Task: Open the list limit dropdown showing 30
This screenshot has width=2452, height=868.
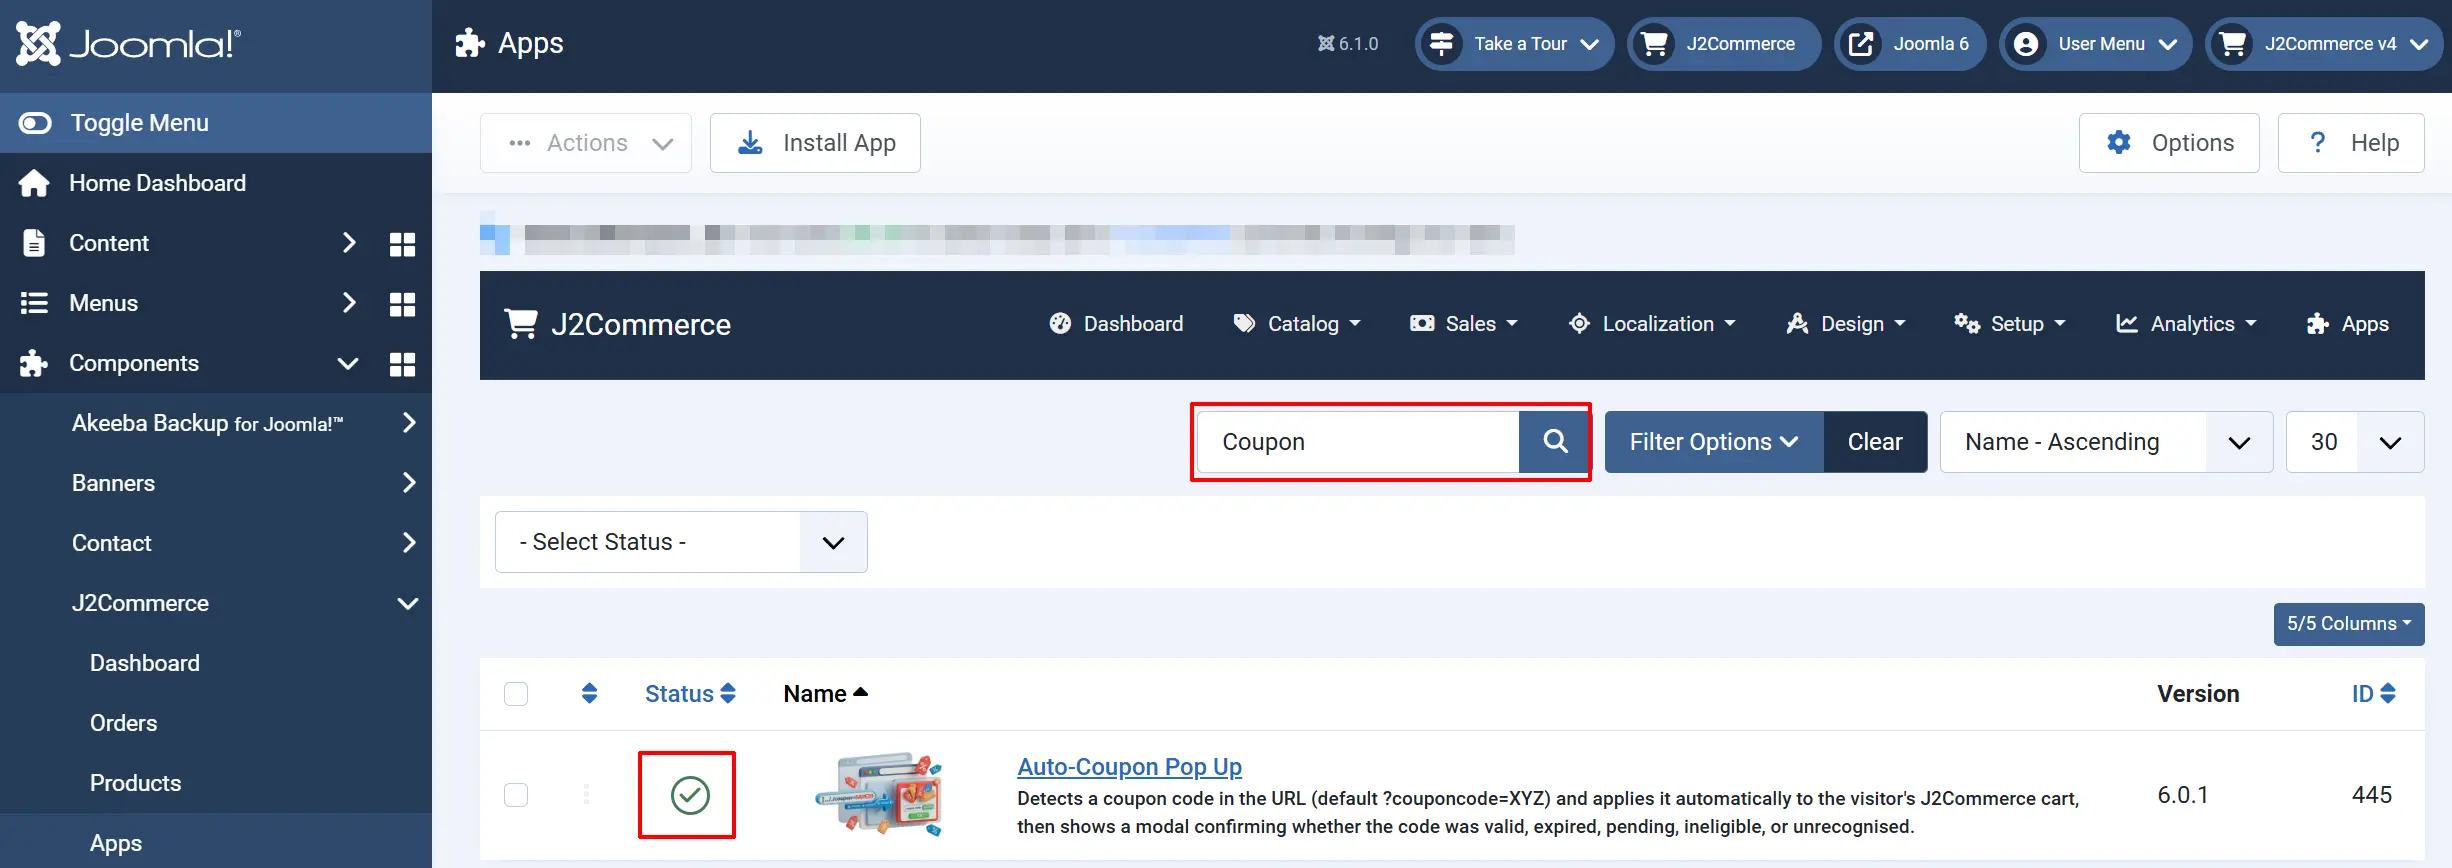Action: point(2355,442)
